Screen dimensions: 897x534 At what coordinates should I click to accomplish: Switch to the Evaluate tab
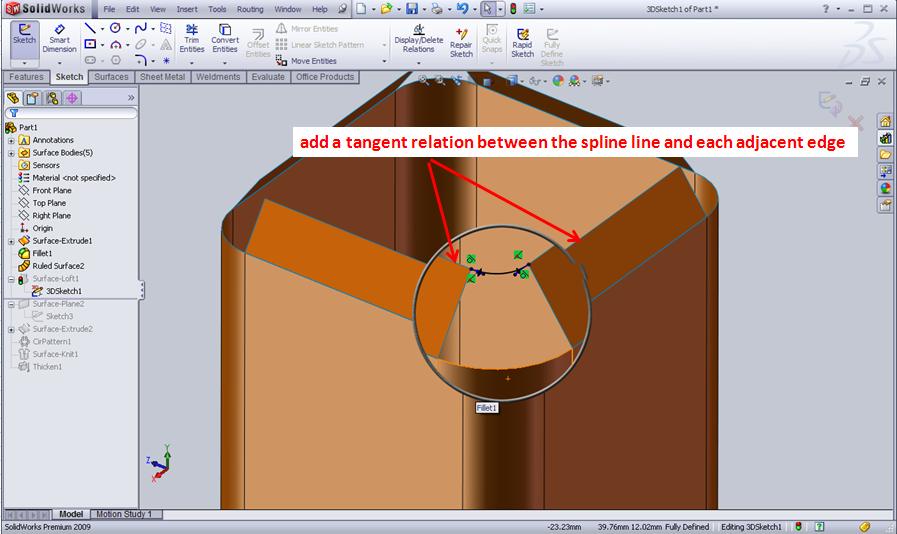coord(268,77)
